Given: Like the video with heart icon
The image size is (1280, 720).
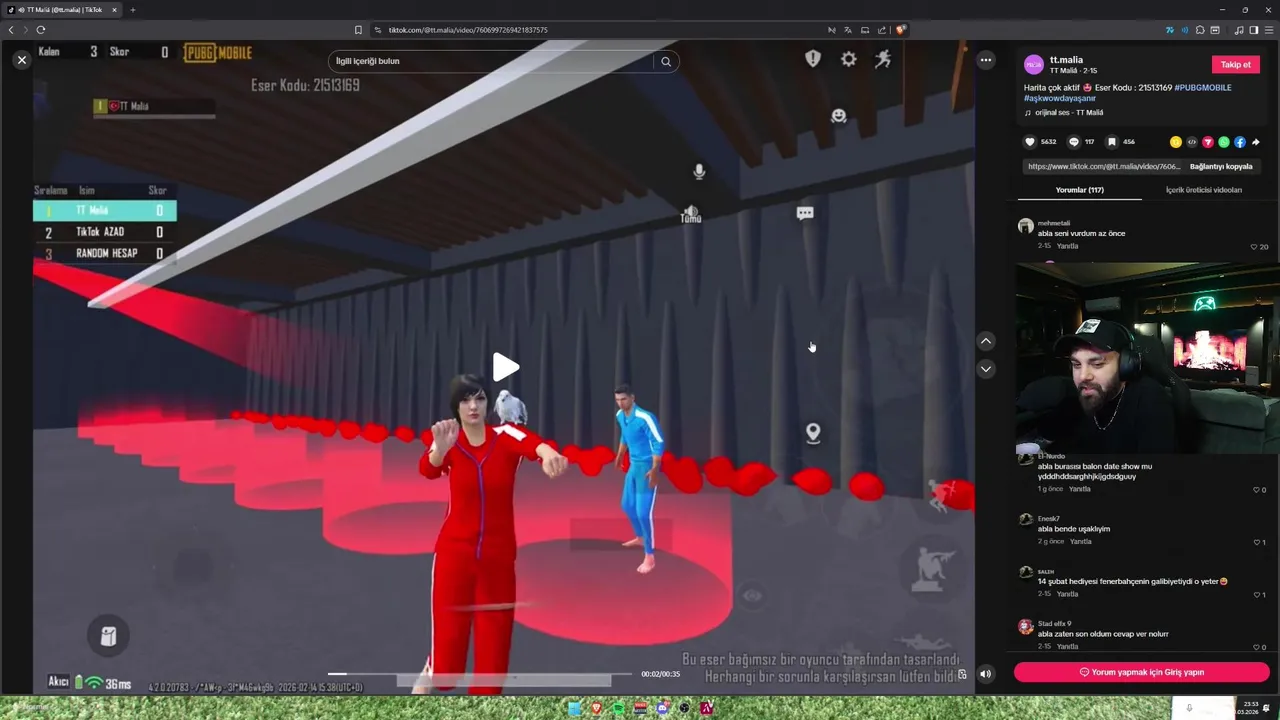Looking at the screenshot, I should click(x=1030, y=142).
